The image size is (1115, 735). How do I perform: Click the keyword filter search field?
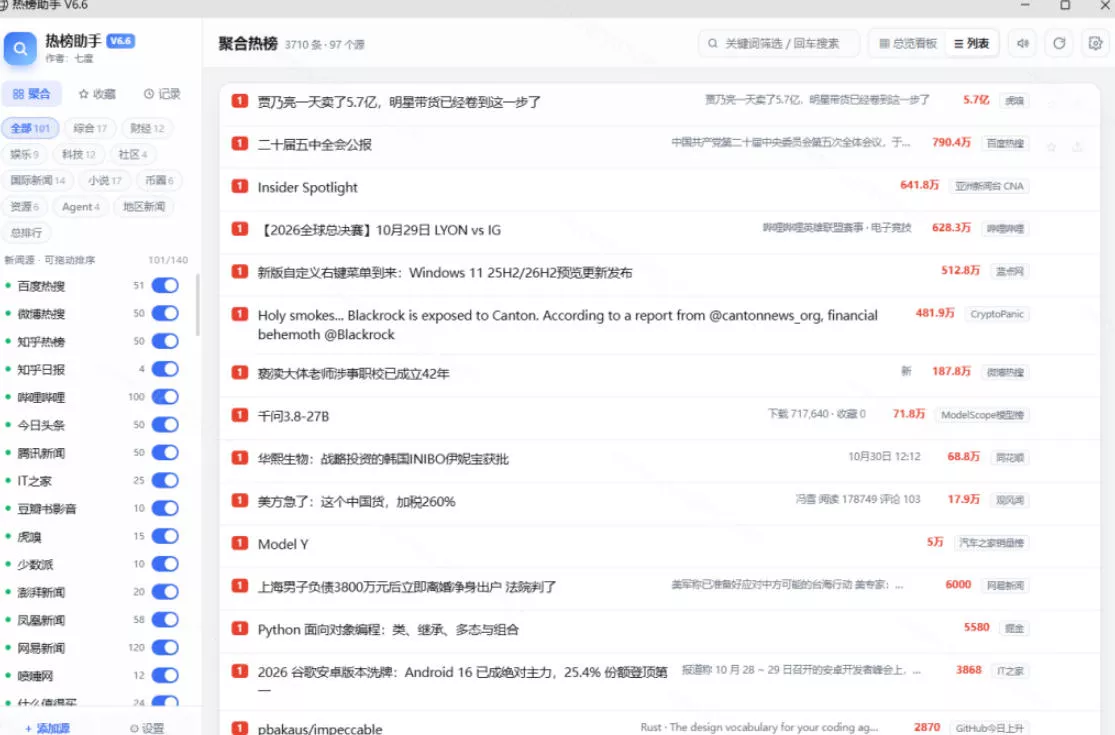coord(779,43)
